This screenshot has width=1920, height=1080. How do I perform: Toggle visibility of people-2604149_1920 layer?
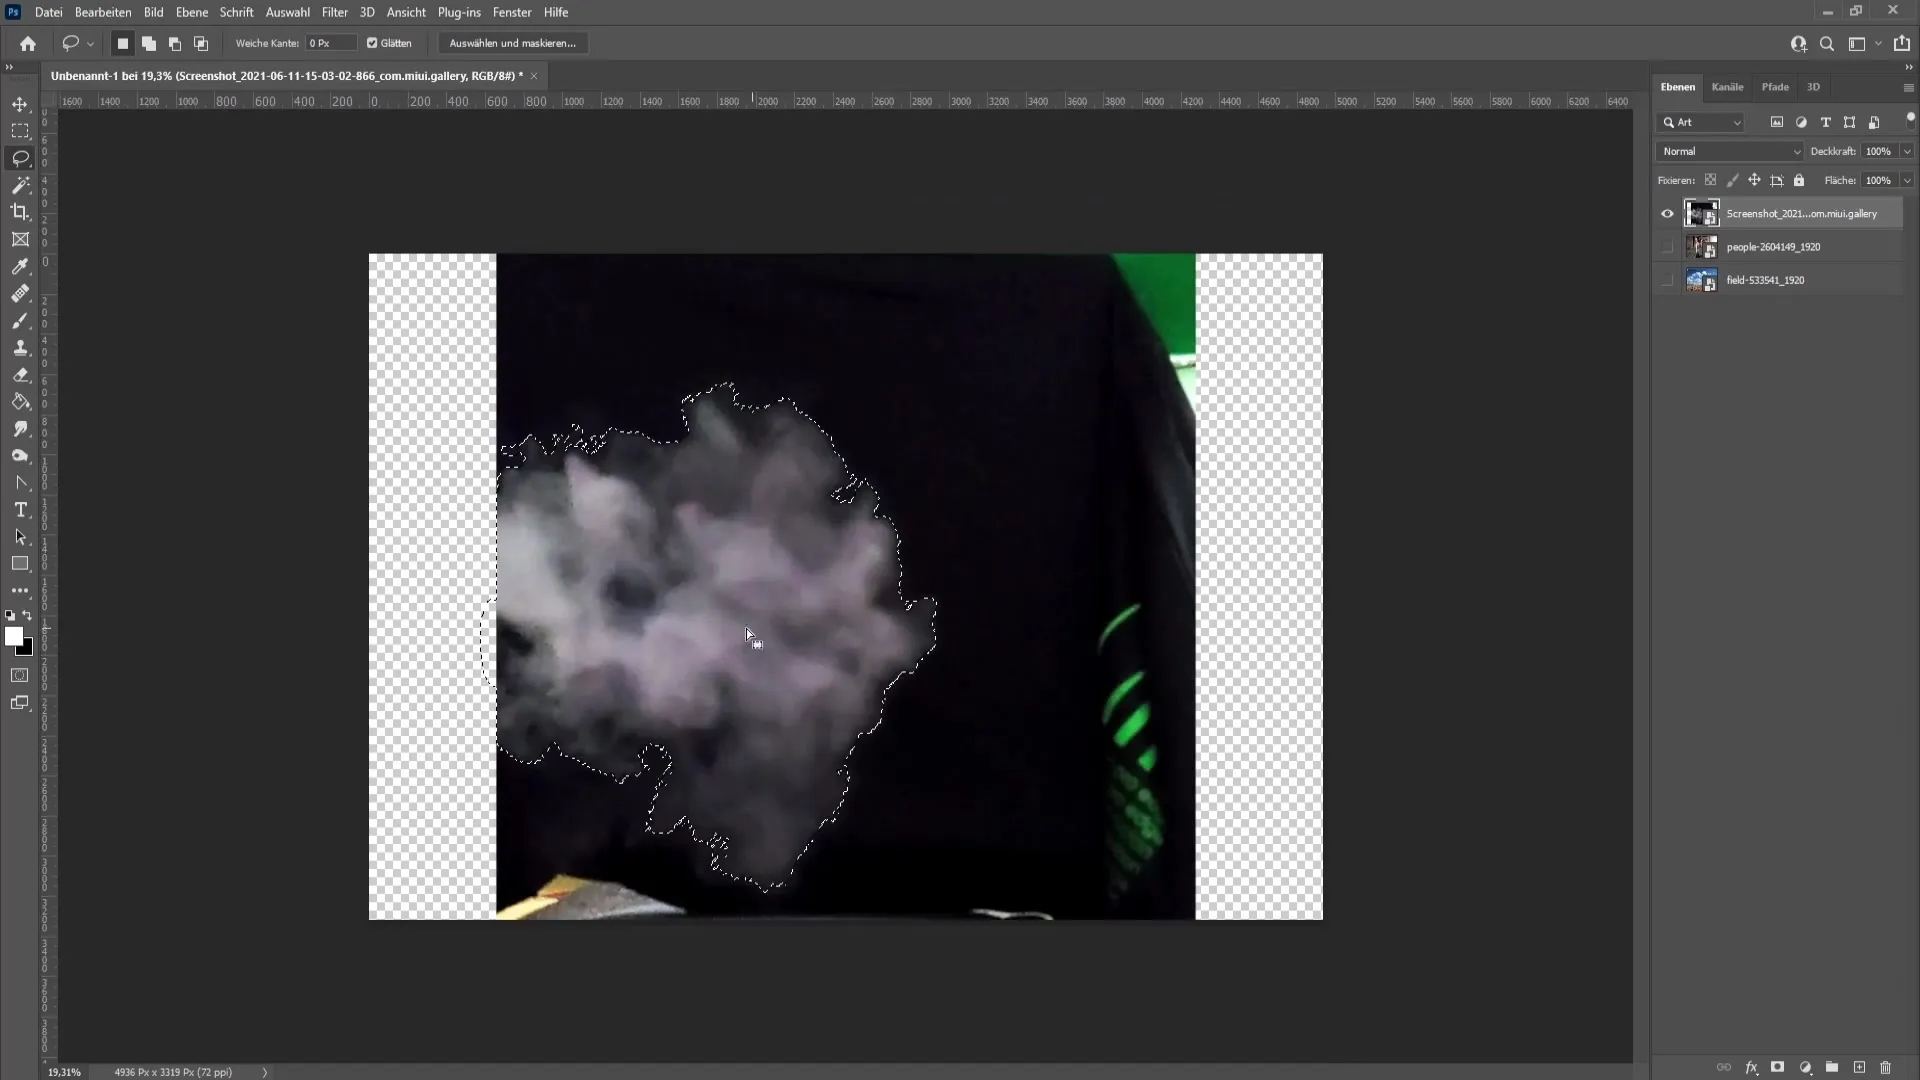[x=1667, y=247]
